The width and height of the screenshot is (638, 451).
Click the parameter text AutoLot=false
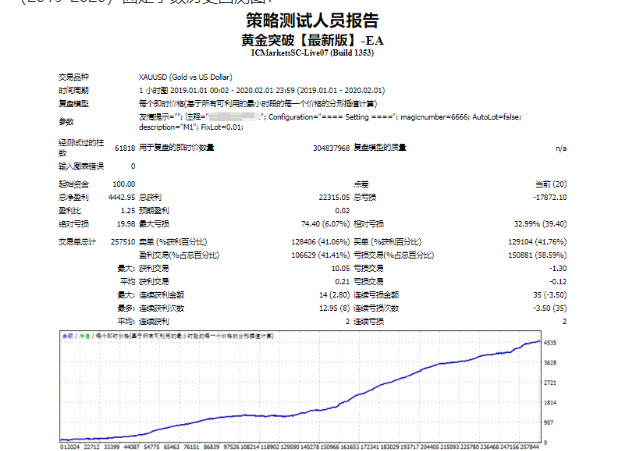pyautogui.click(x=496, y=117)
